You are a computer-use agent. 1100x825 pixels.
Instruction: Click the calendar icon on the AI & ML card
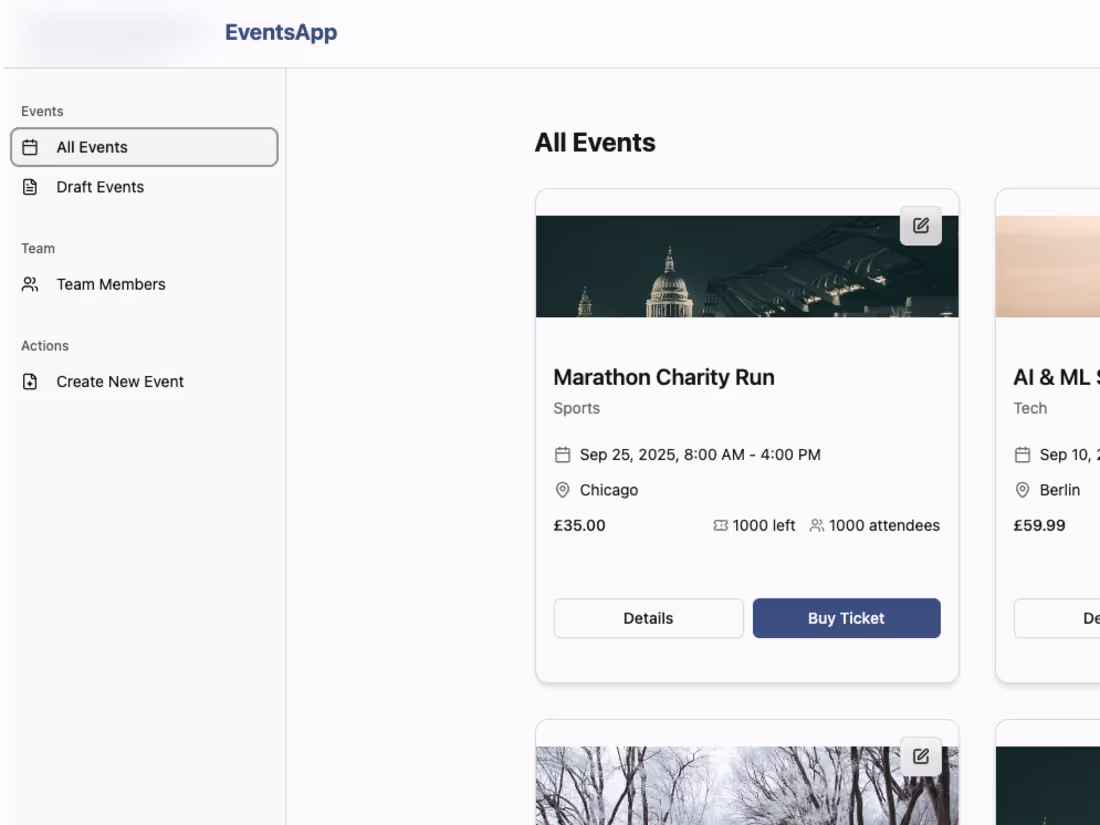pos(1022,454)
